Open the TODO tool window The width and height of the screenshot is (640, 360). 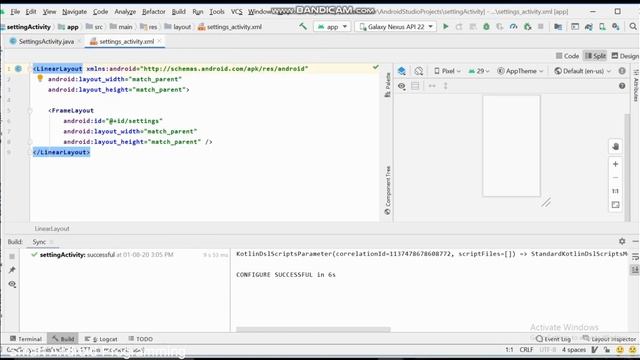pyautogui.click(x=141, y=339)
